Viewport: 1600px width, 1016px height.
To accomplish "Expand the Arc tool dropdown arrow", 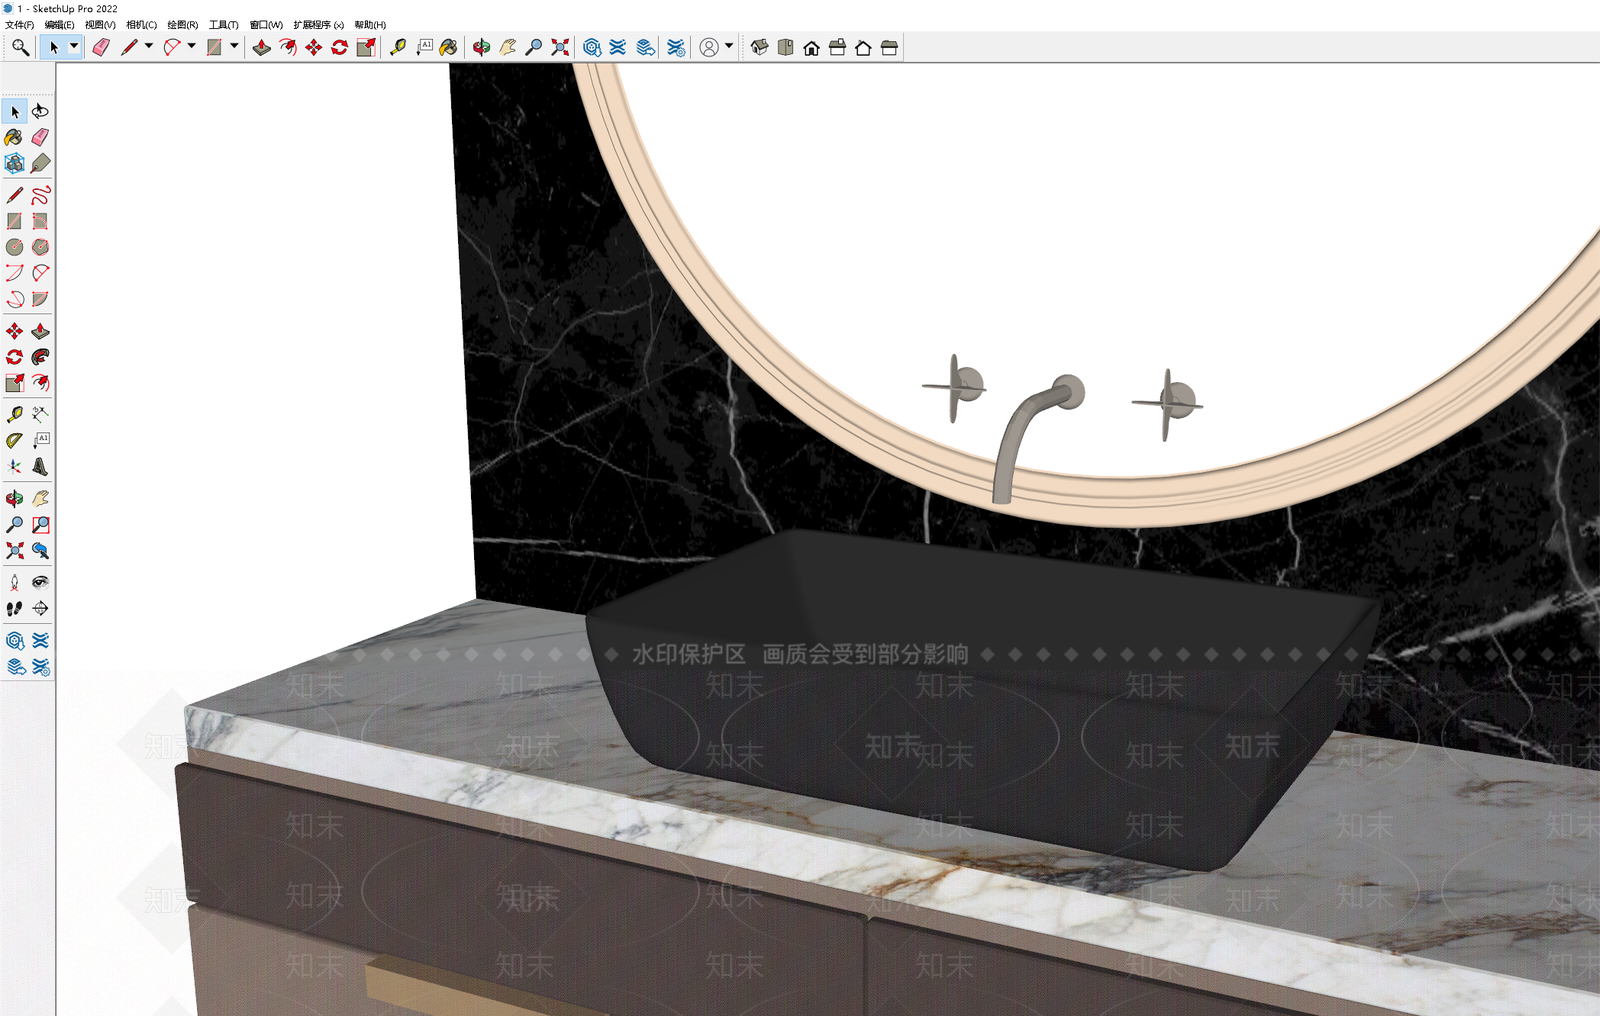I will (x=191, y=46).
